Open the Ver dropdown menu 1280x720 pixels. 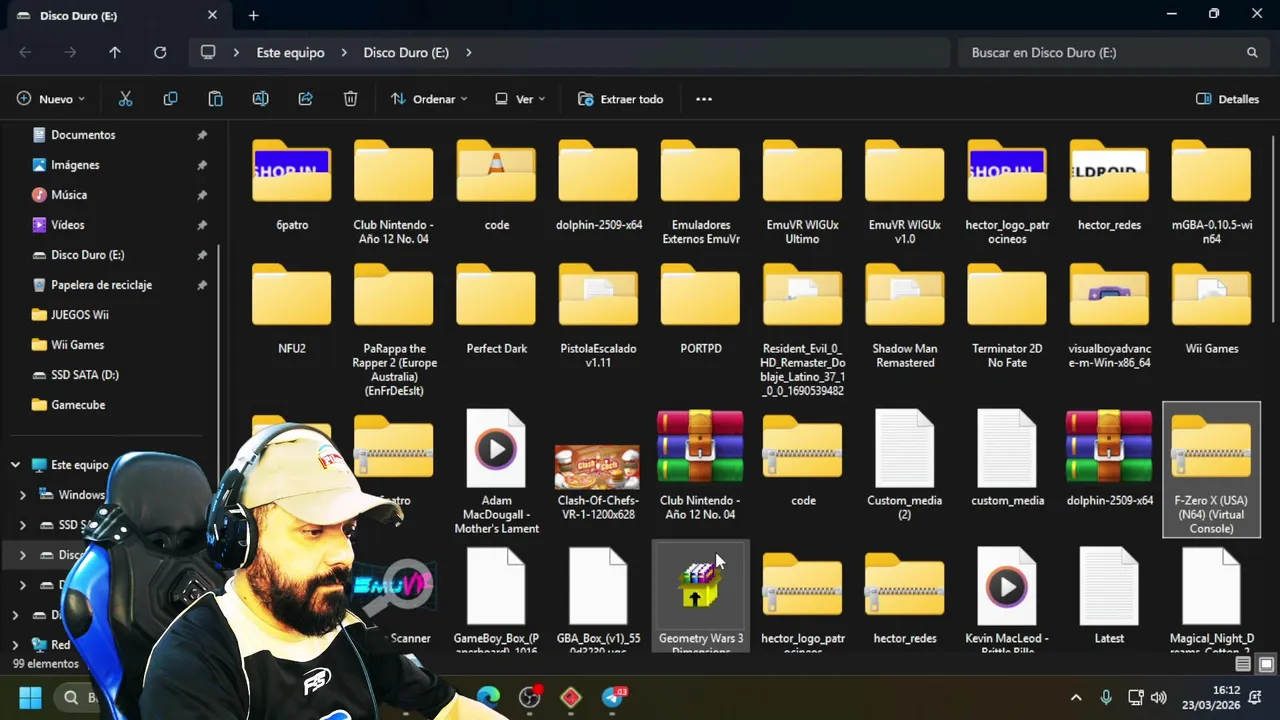coord(520,99)
